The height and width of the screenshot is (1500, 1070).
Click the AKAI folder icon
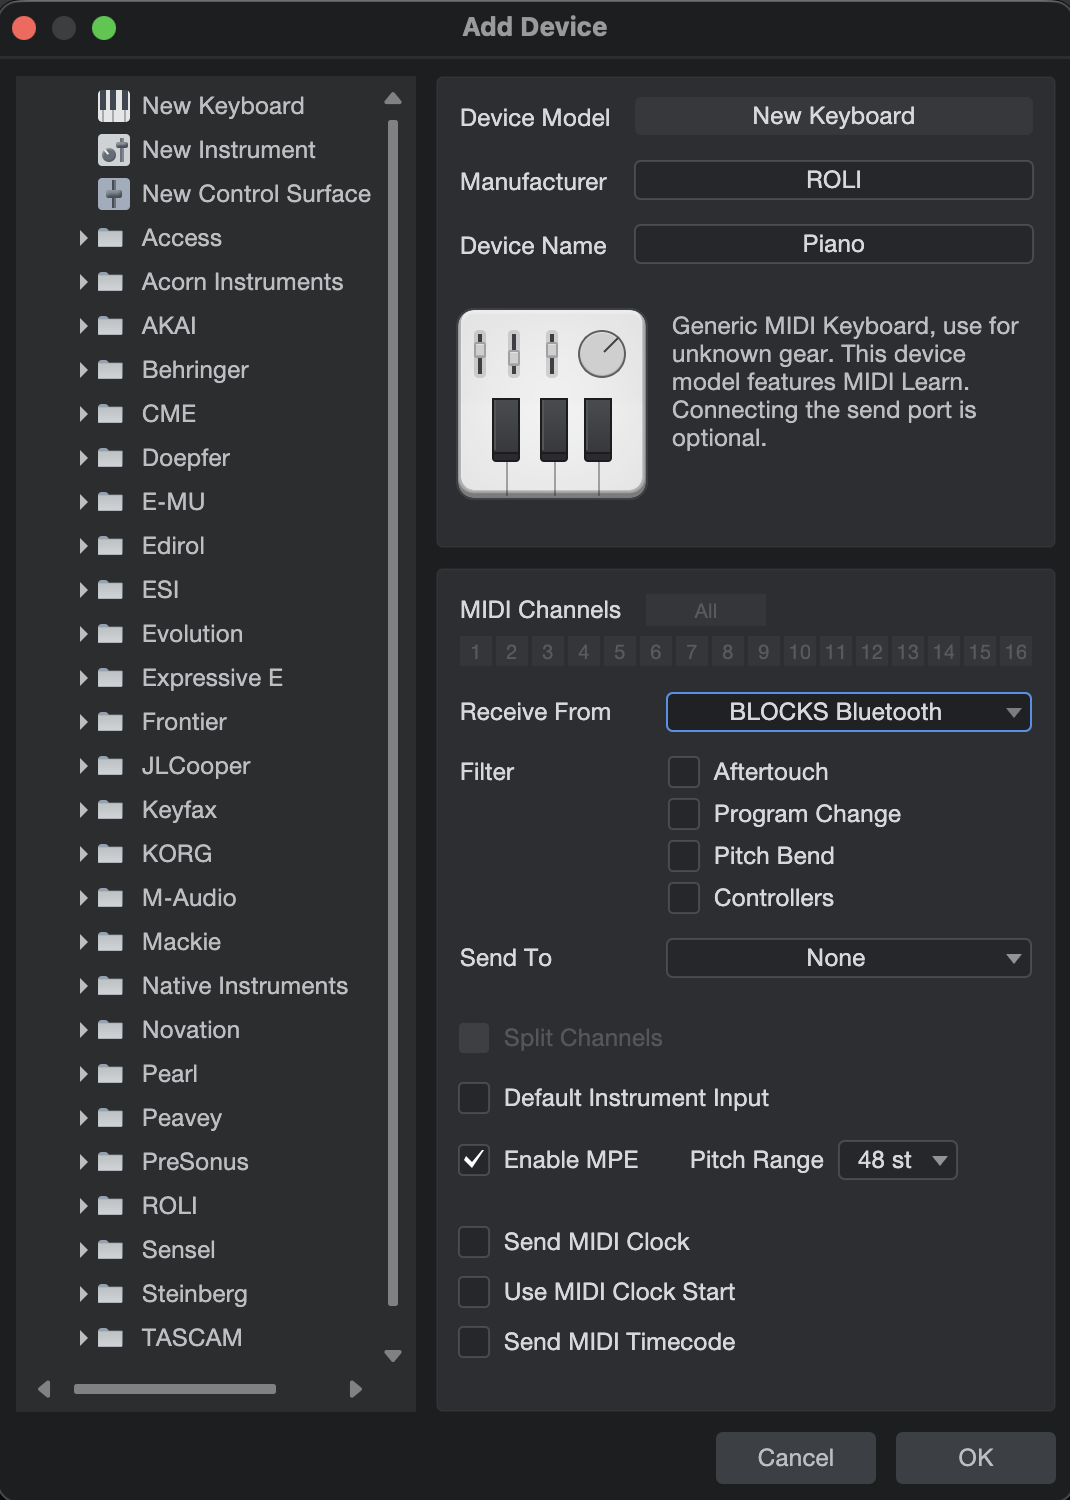110,326
